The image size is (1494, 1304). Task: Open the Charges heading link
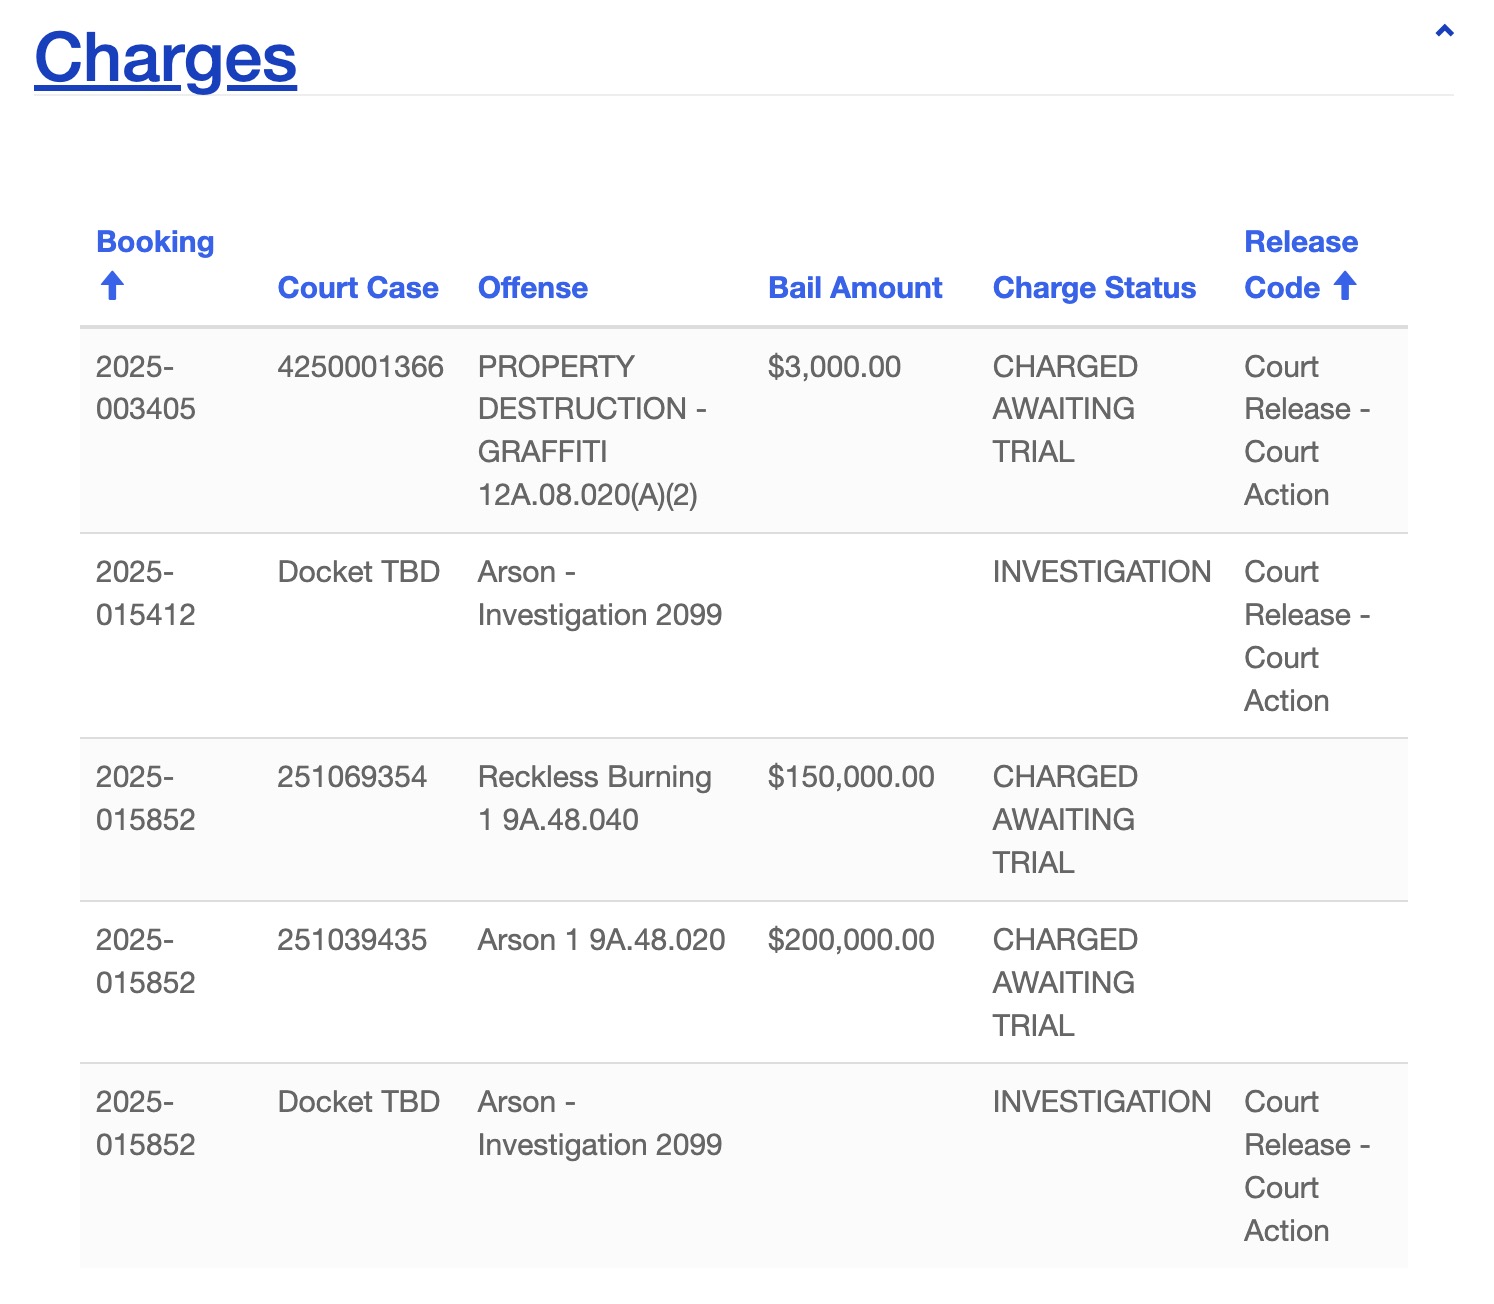(165, 58)
